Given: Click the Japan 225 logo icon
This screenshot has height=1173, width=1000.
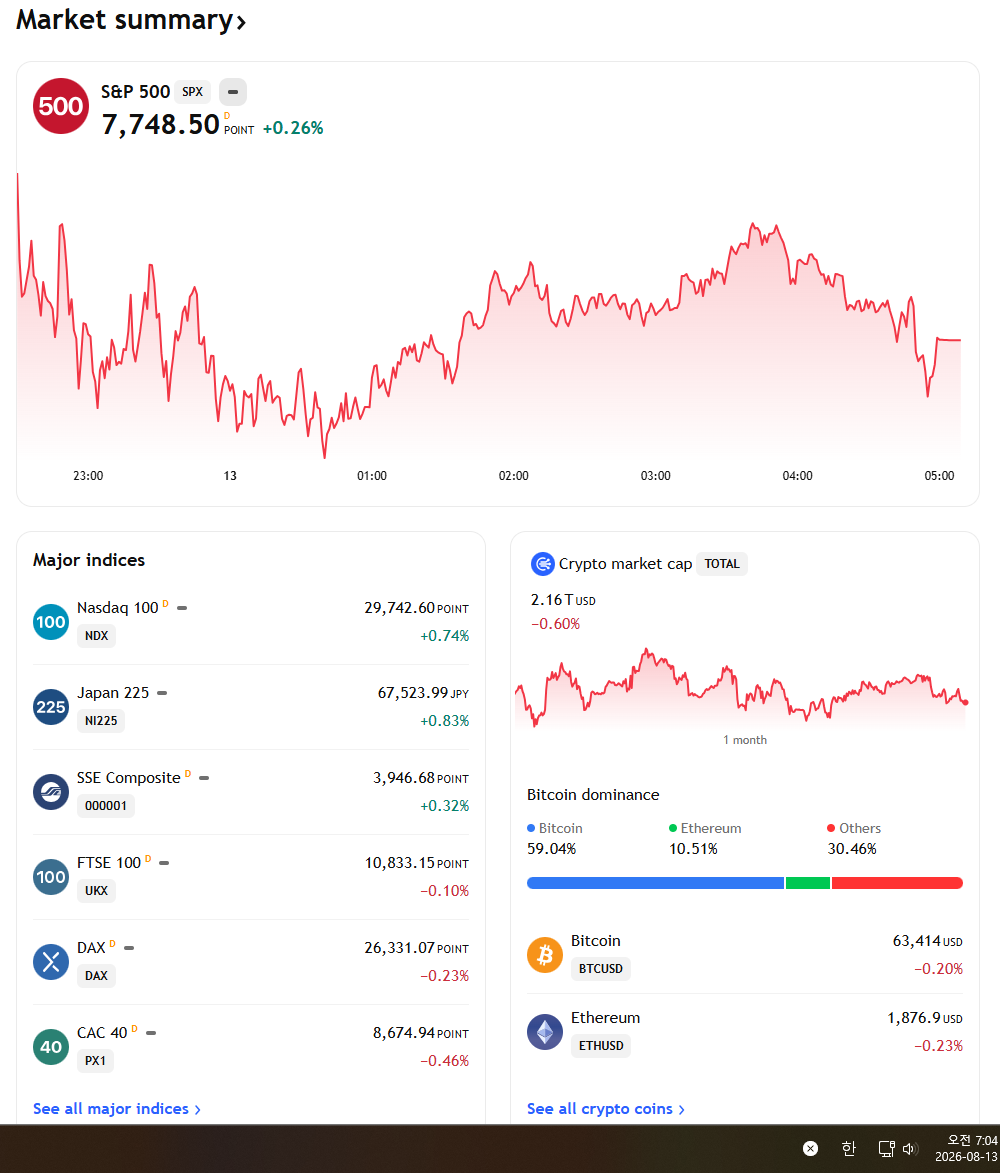Looking at the screenshot, I should 51,707.
